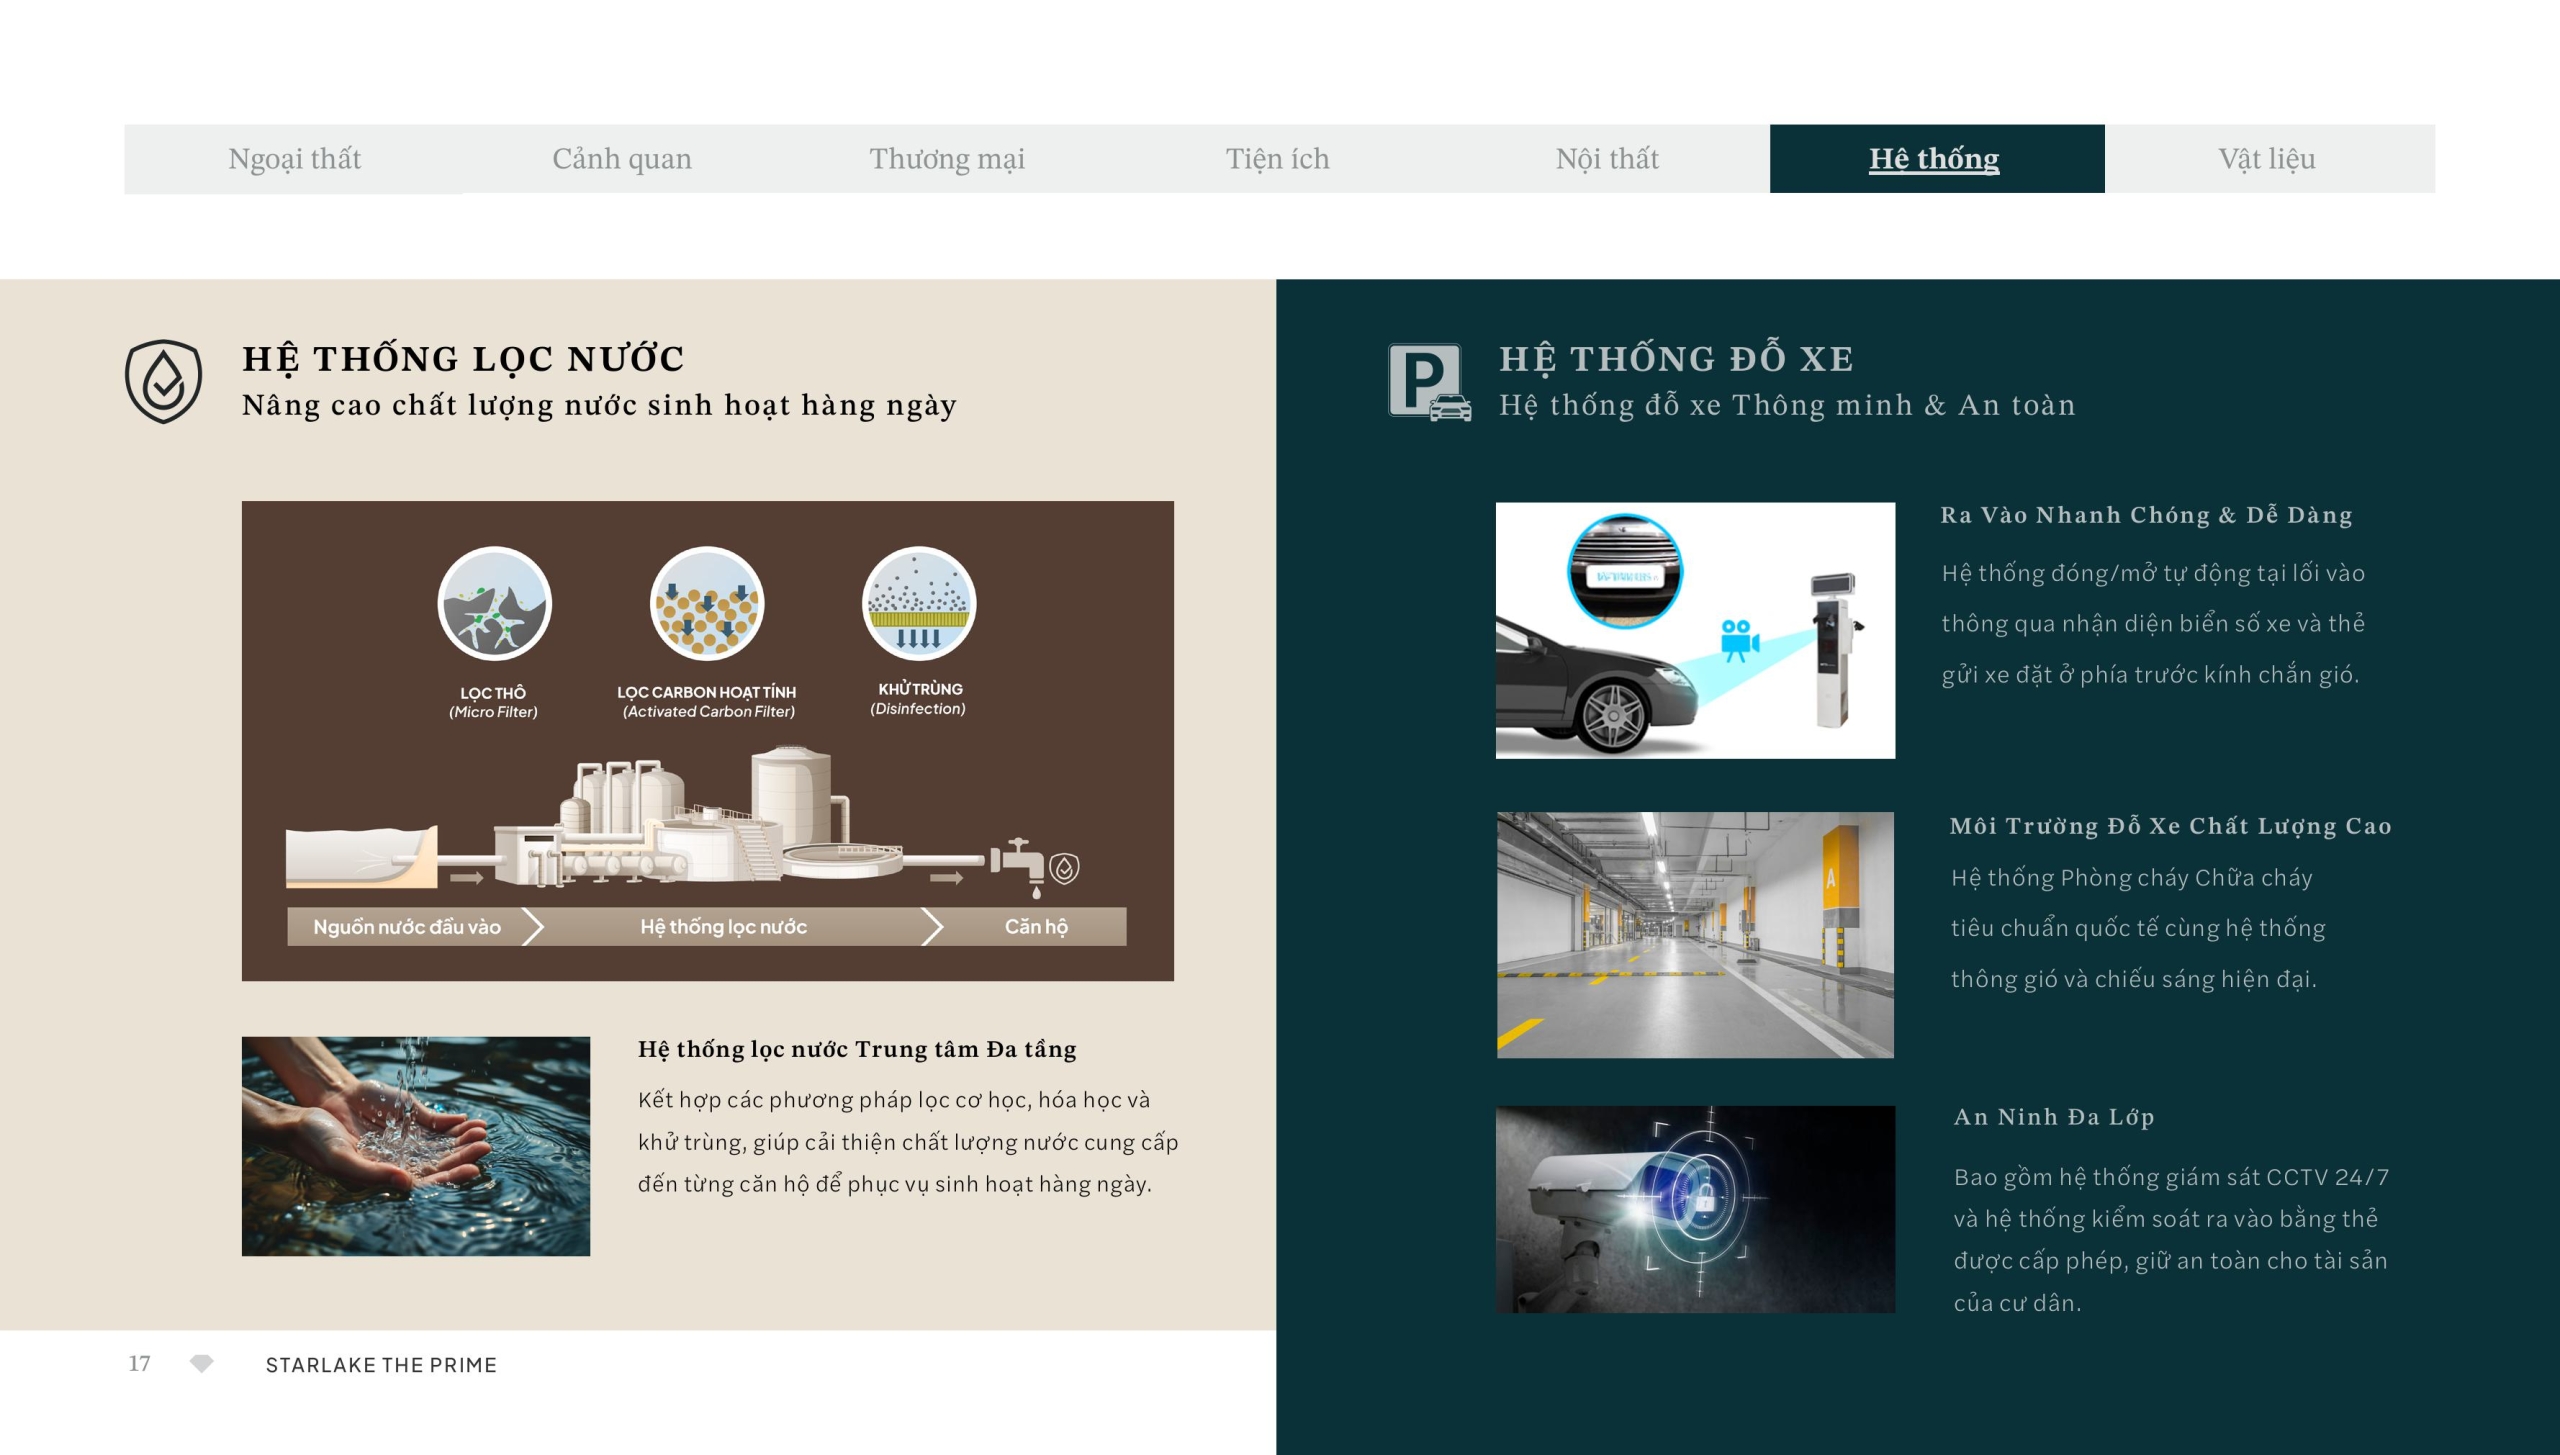The image size is (2560, 1455).
Task: Click the Căn hộ label in flow bar
Action: (x=1036, y=927)
